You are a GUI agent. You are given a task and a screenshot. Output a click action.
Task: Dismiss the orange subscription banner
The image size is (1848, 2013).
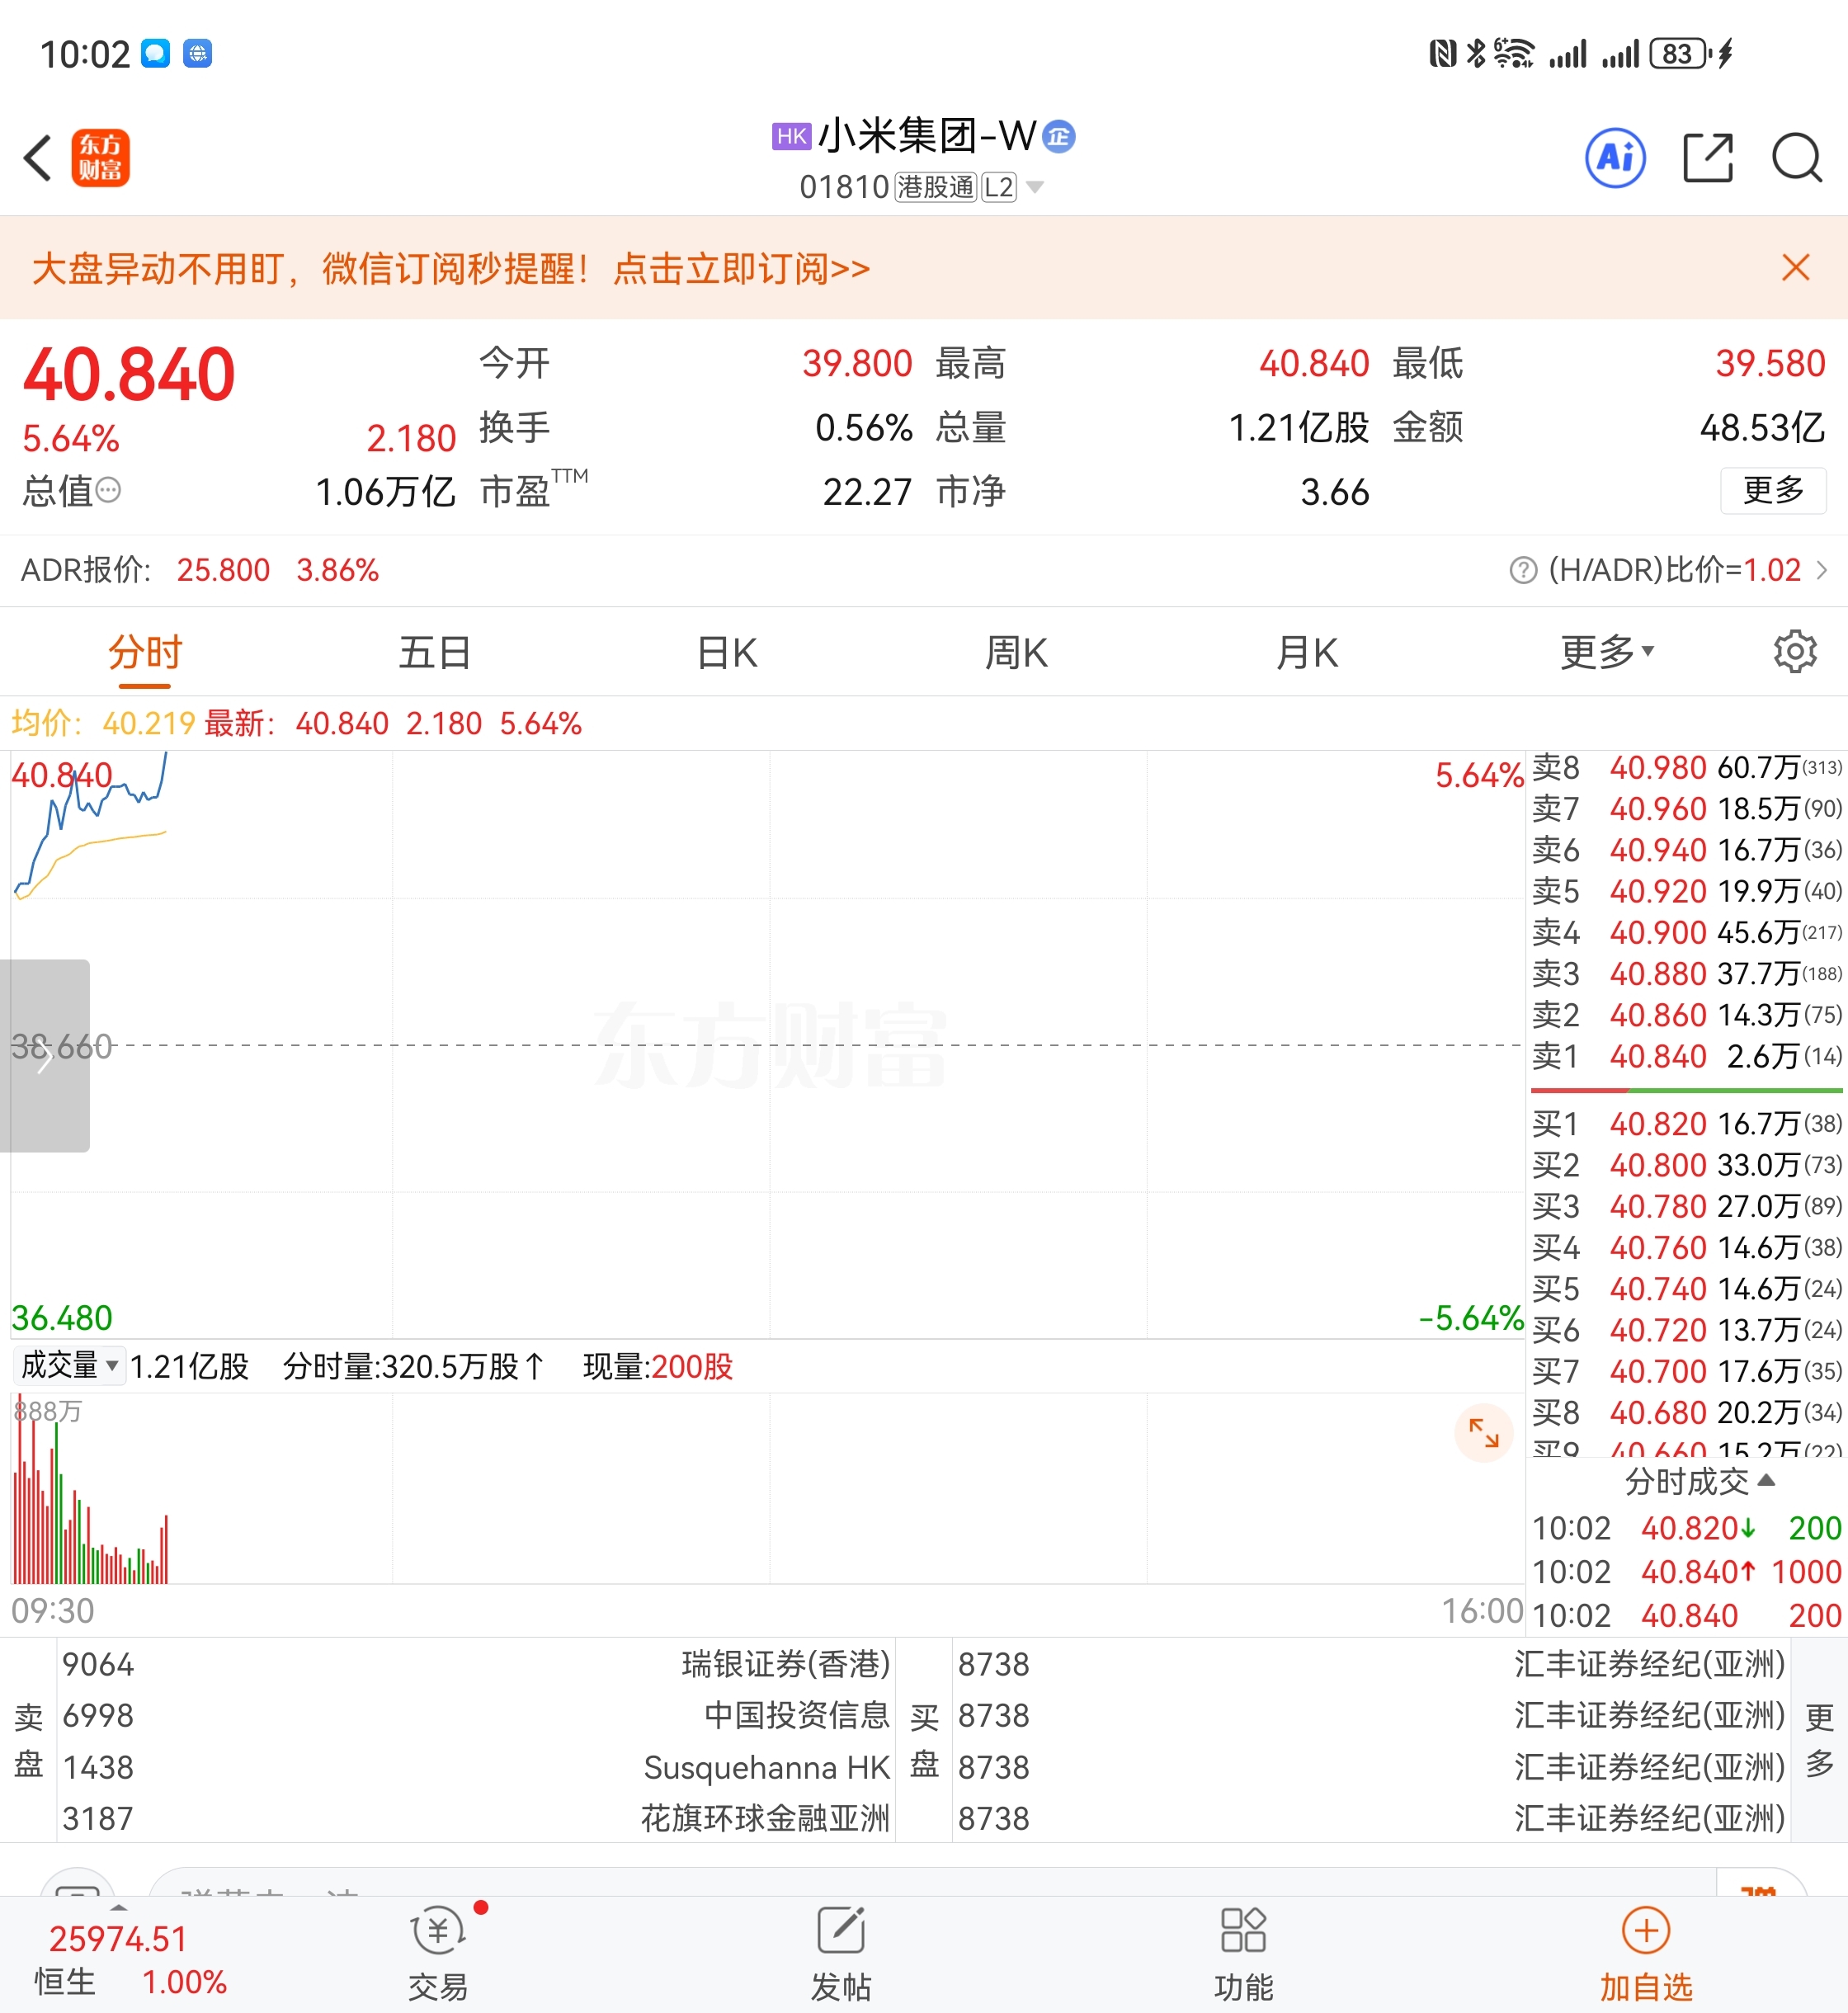(1795, 268)
